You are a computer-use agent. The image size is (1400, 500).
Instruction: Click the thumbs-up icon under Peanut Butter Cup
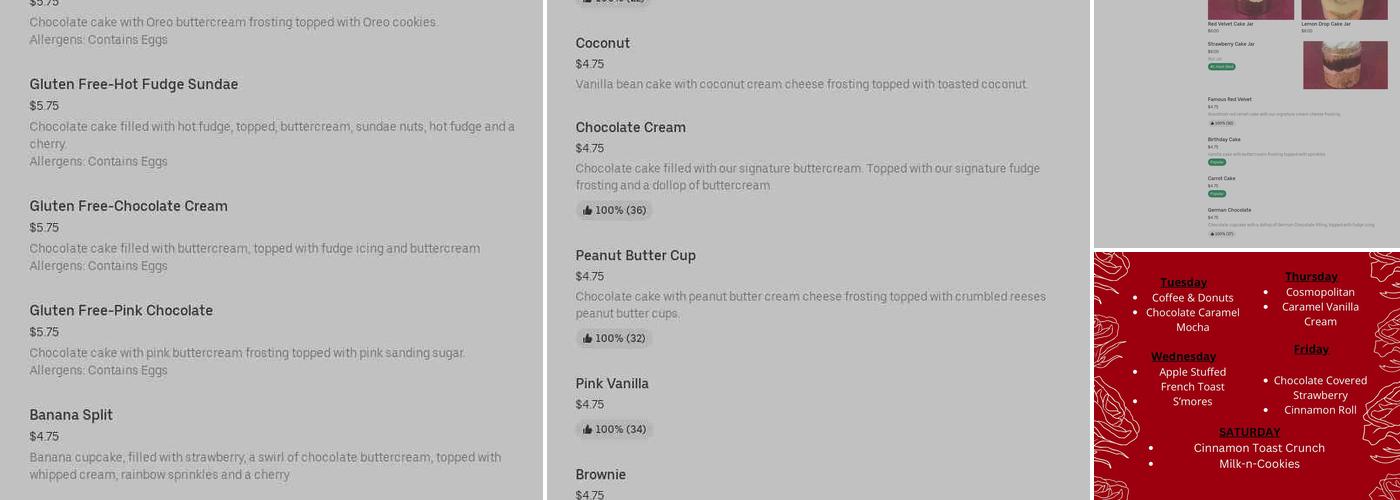(x=587, y=339)
